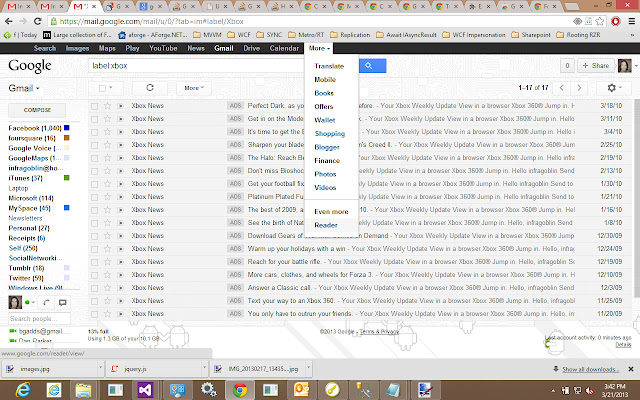This screenshot has width=640, height=400.
Task: Bookmark this page with the star icon
Action: point(600,21)
